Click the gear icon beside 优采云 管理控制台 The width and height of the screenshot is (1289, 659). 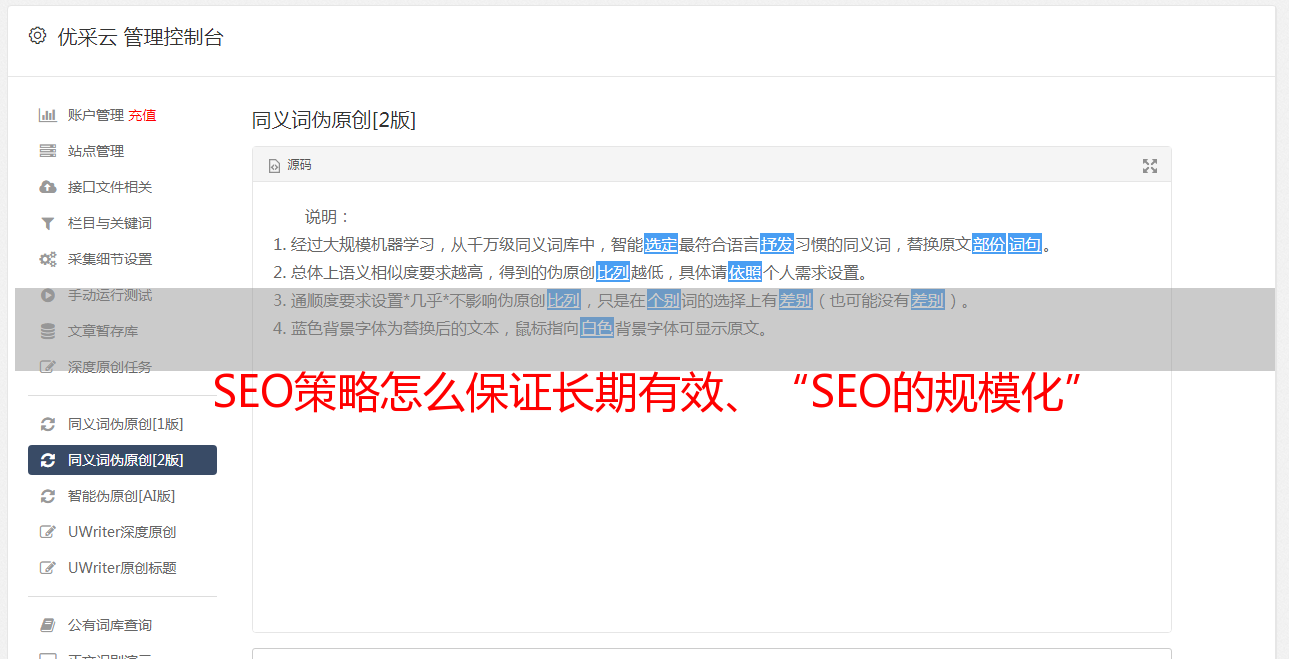point(37,36)
